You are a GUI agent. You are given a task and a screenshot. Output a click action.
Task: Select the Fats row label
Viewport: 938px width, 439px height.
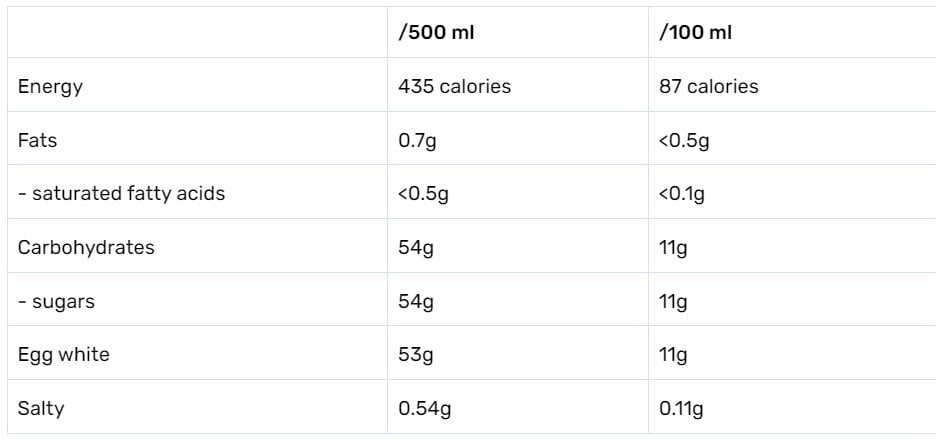(37, 141)
